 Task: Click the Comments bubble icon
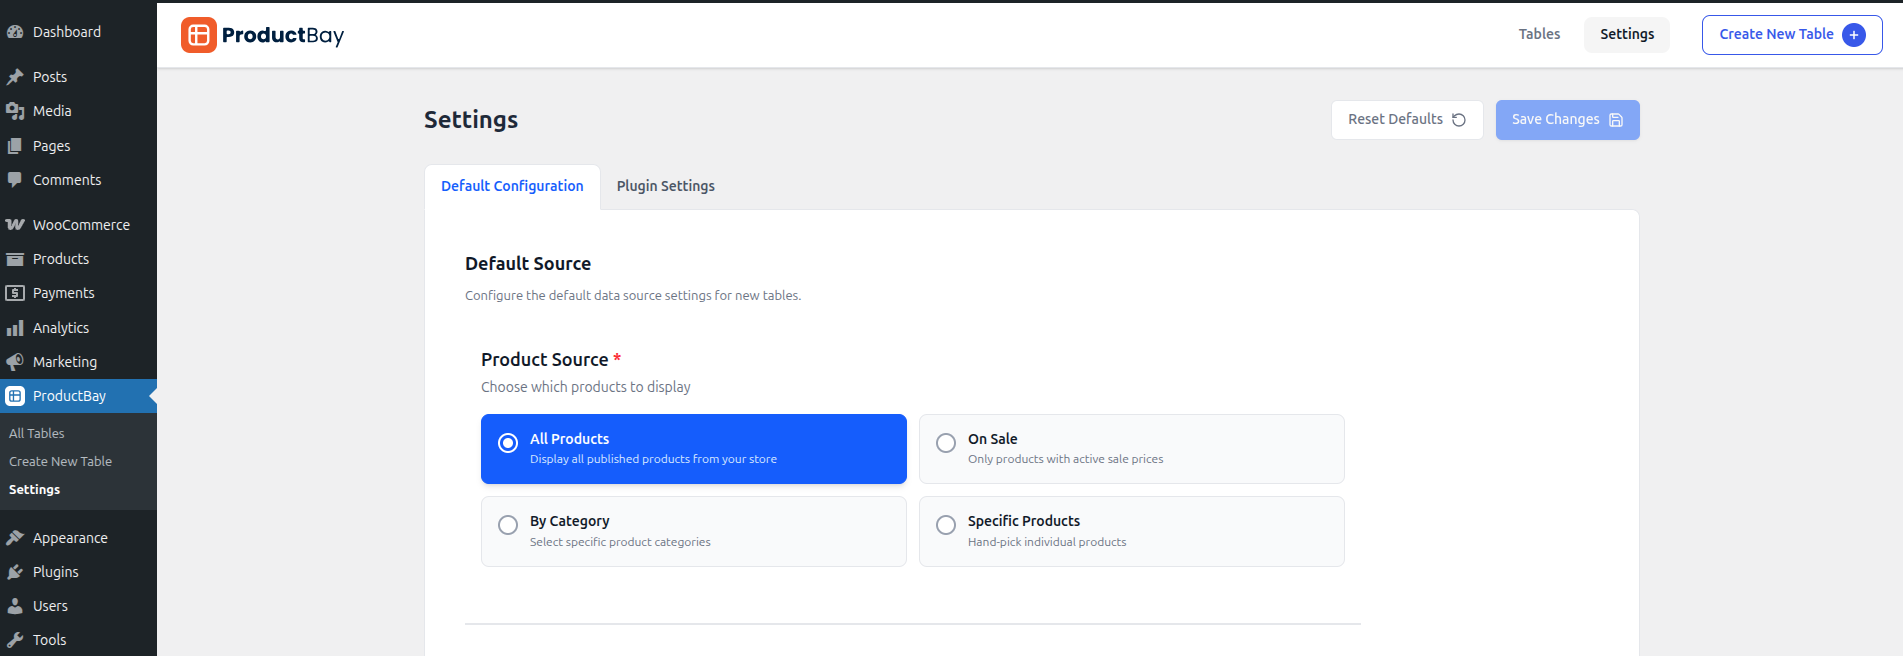click(x=15, y=180)
